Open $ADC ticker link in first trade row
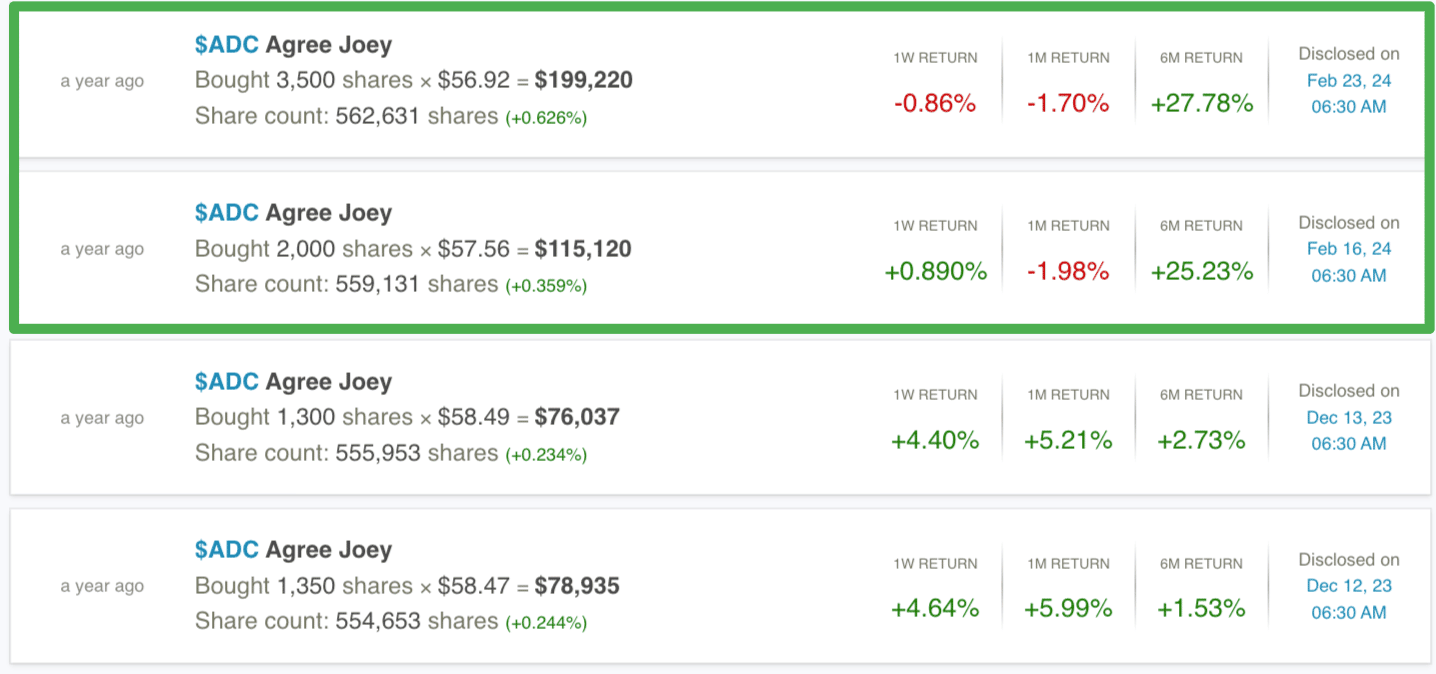 click(227, 45)
